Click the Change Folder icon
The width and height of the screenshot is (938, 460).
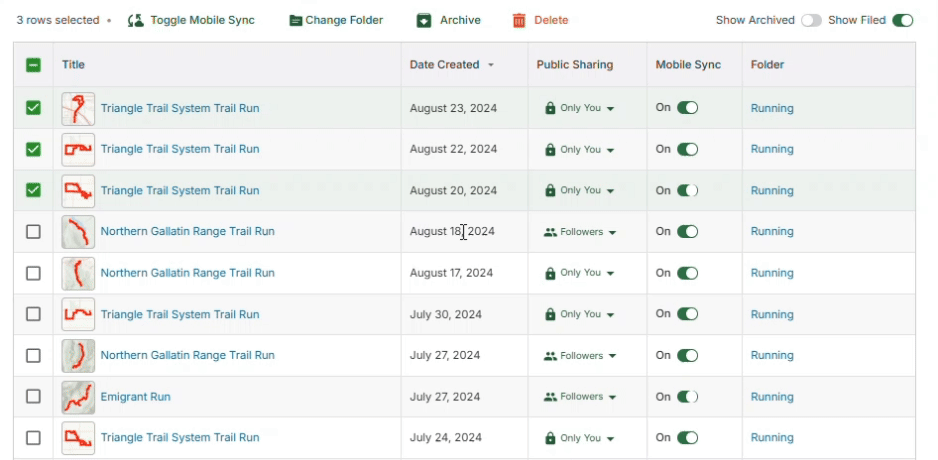pos(295,20)
